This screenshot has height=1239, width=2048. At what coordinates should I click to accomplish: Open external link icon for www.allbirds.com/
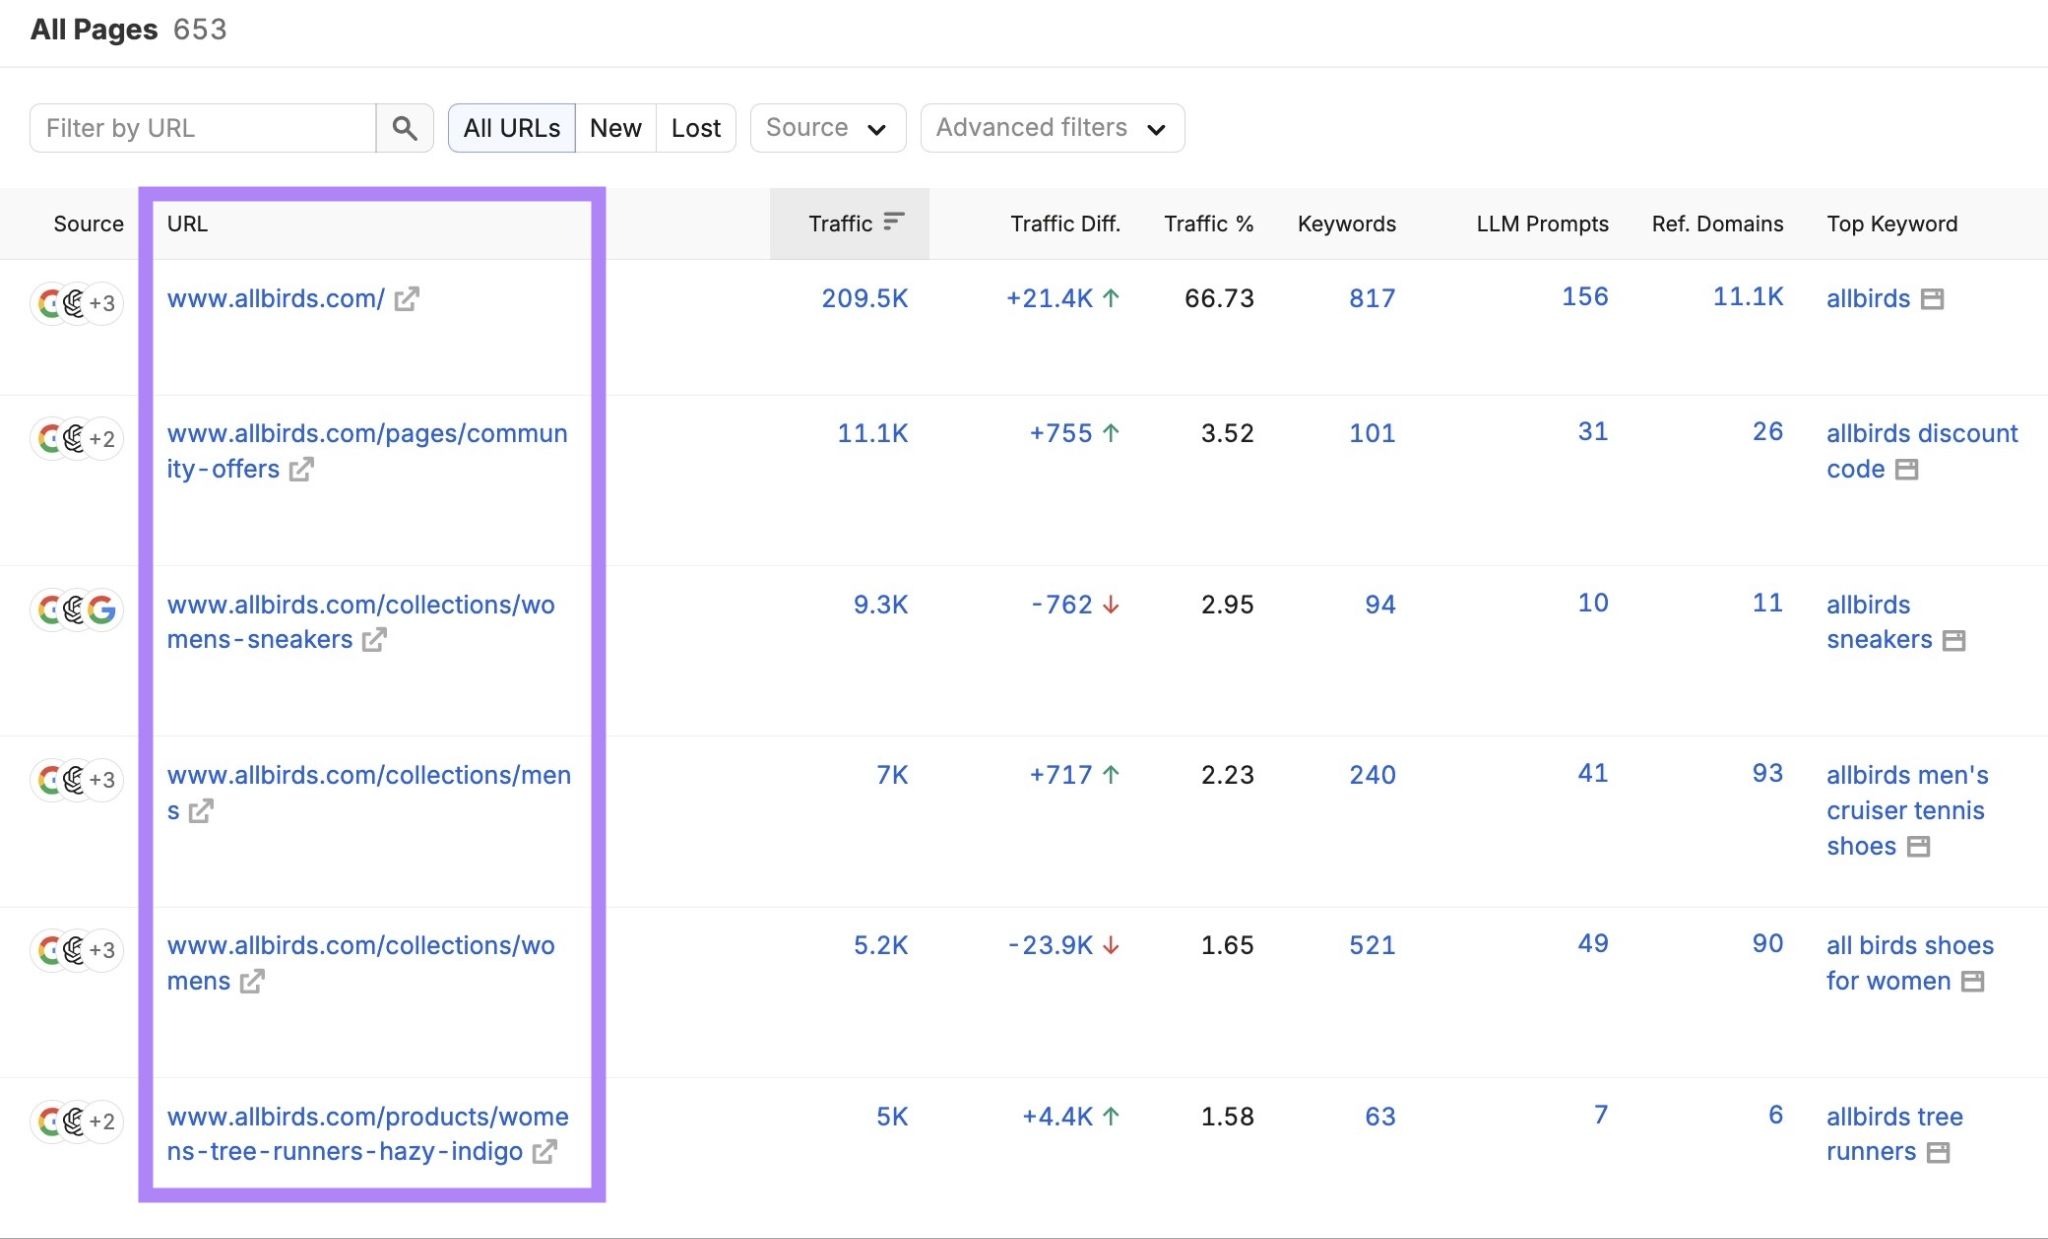point(406,299)
